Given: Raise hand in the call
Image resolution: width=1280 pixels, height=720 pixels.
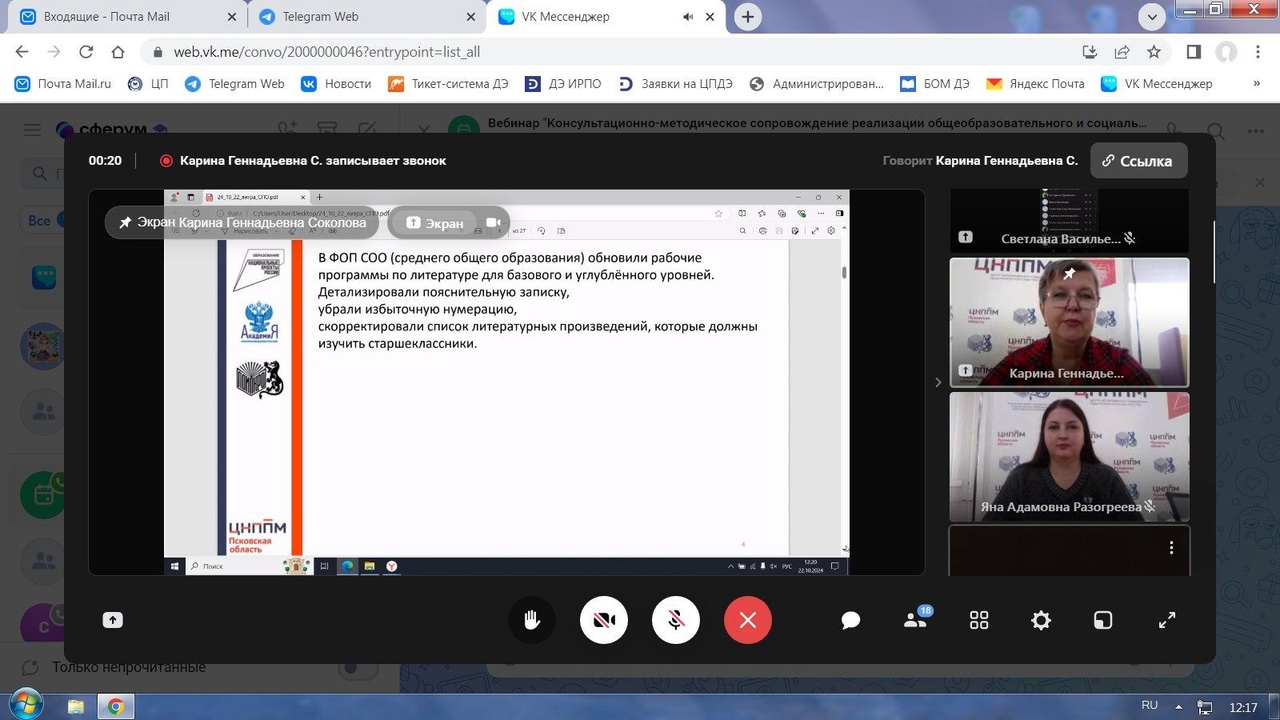Looking at the screenshot, I should (x=532, y=620).
